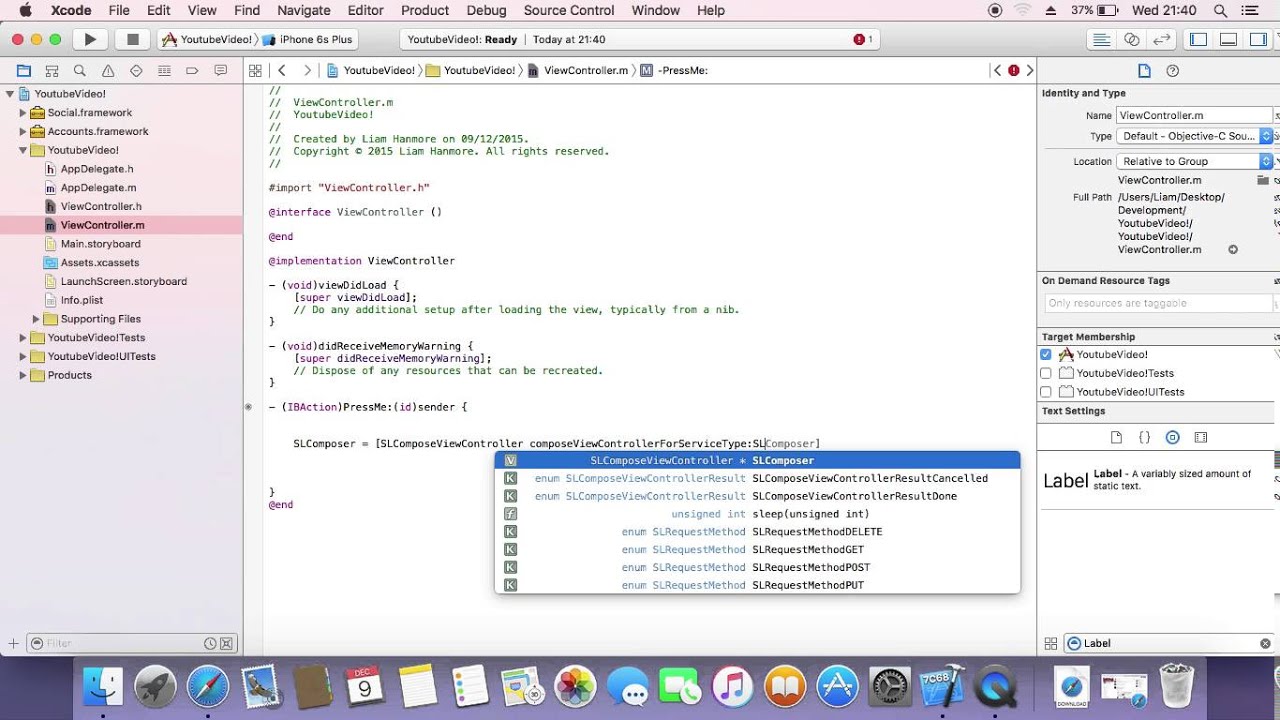Stop the running scheme with Stop button
This screenshot has height=720, width=1280.
(x=132, y=39)
